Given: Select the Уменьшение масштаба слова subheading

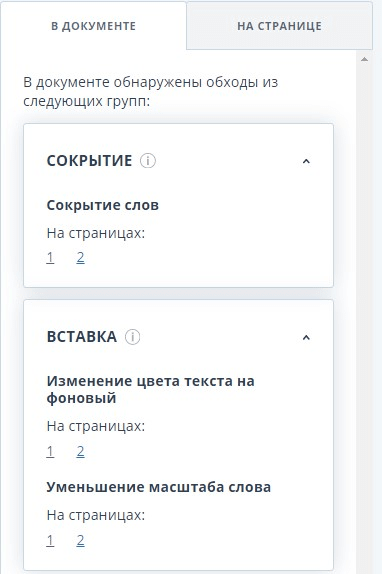Looking at the screenshot, I should click(159, 487).
